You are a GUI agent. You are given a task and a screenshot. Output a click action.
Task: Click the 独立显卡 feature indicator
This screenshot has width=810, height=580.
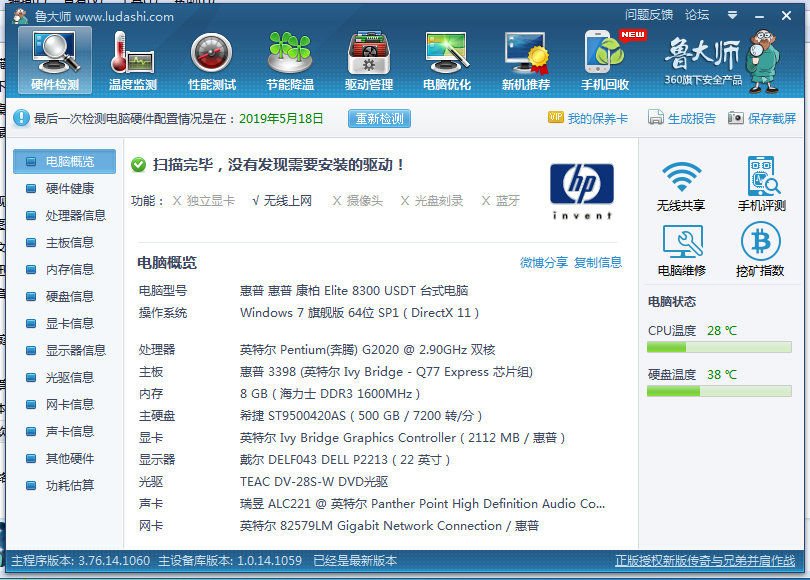point(204,200)
